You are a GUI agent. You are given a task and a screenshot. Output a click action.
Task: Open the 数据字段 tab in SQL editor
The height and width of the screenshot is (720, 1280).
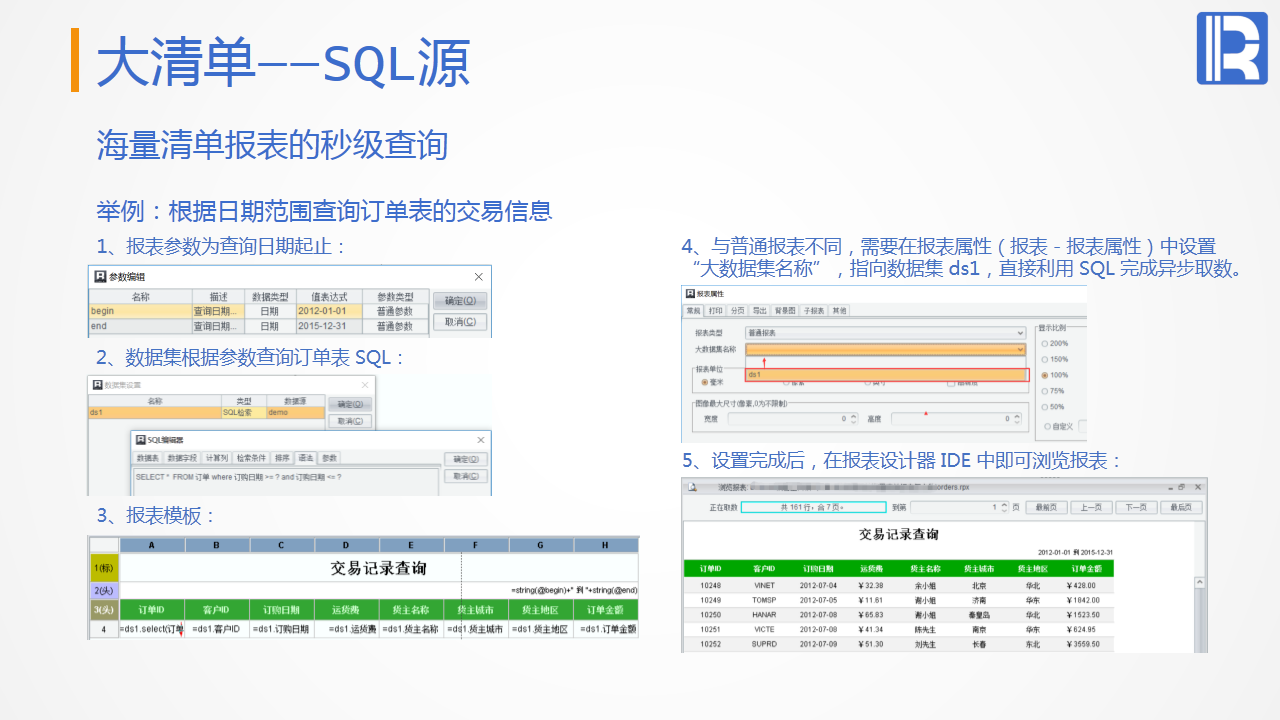pyautogui.click(x=182, y=458)
